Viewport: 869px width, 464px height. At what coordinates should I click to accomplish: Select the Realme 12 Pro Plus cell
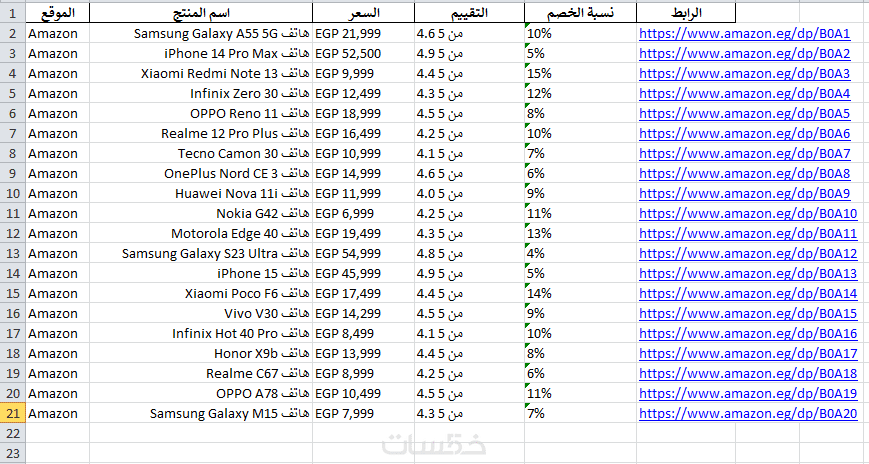[201, 134]
